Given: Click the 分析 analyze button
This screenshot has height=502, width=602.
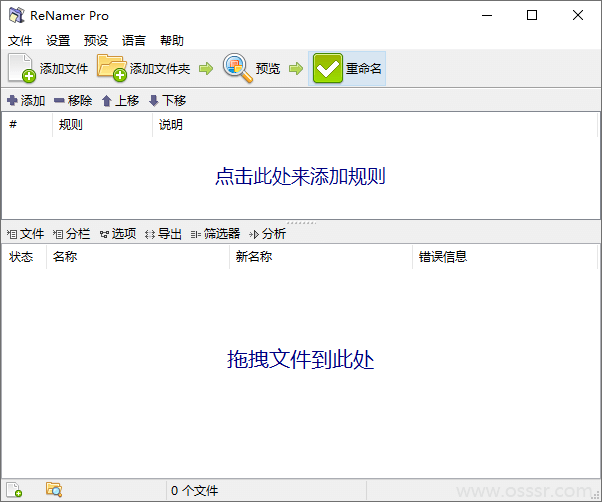Looking at the screenshot, I should pos(268,234).
